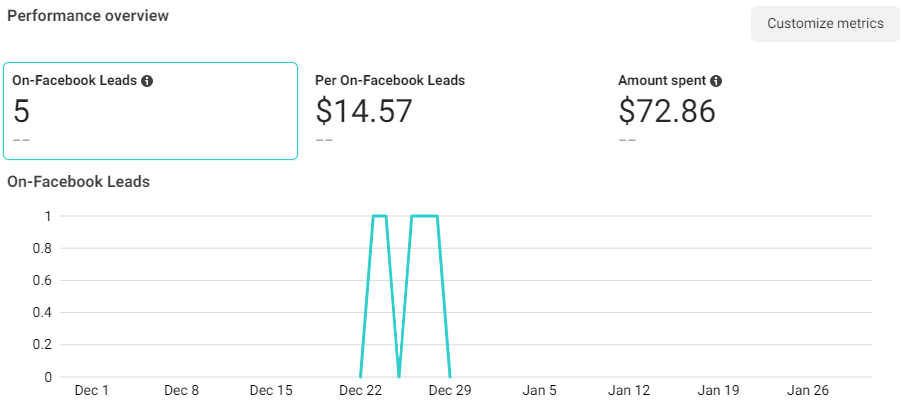Select the On-Facebook Leads metric card
The width and height of the screenshot is (901, 417).
click(150, 111)
